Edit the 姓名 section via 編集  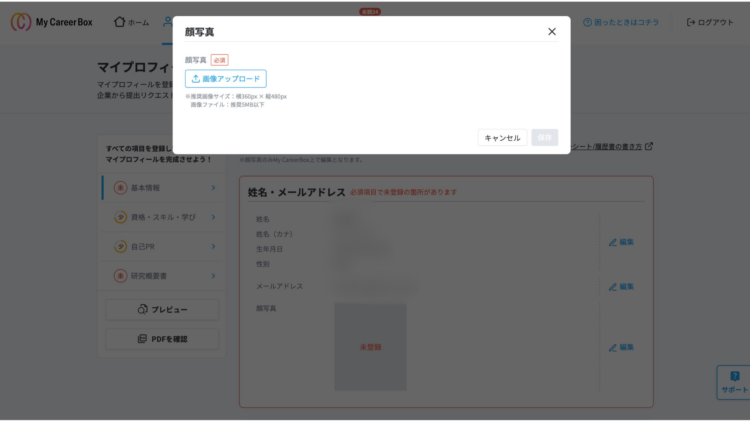pyautogui.click(x=621, y=242)
